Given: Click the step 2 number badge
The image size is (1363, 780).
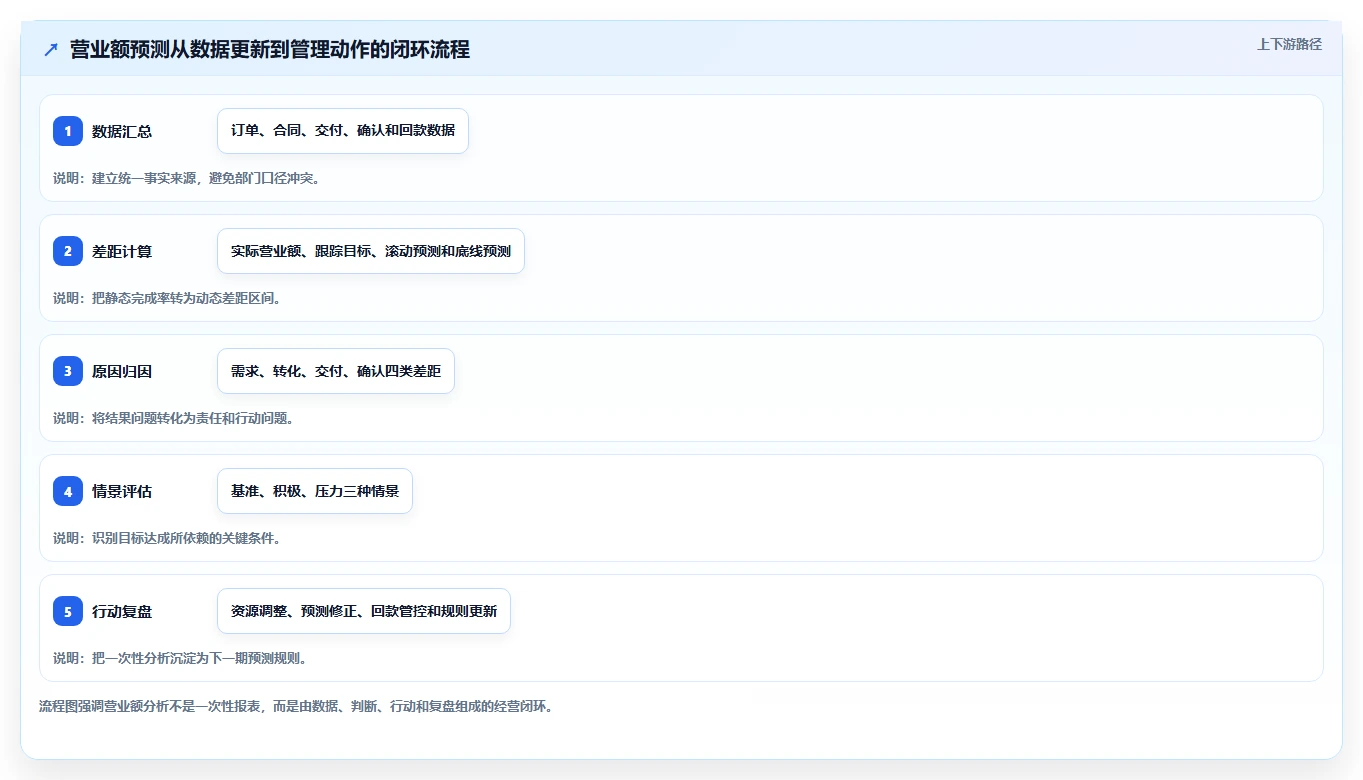Looking at the screenshot, I should (x=68, y=251).
